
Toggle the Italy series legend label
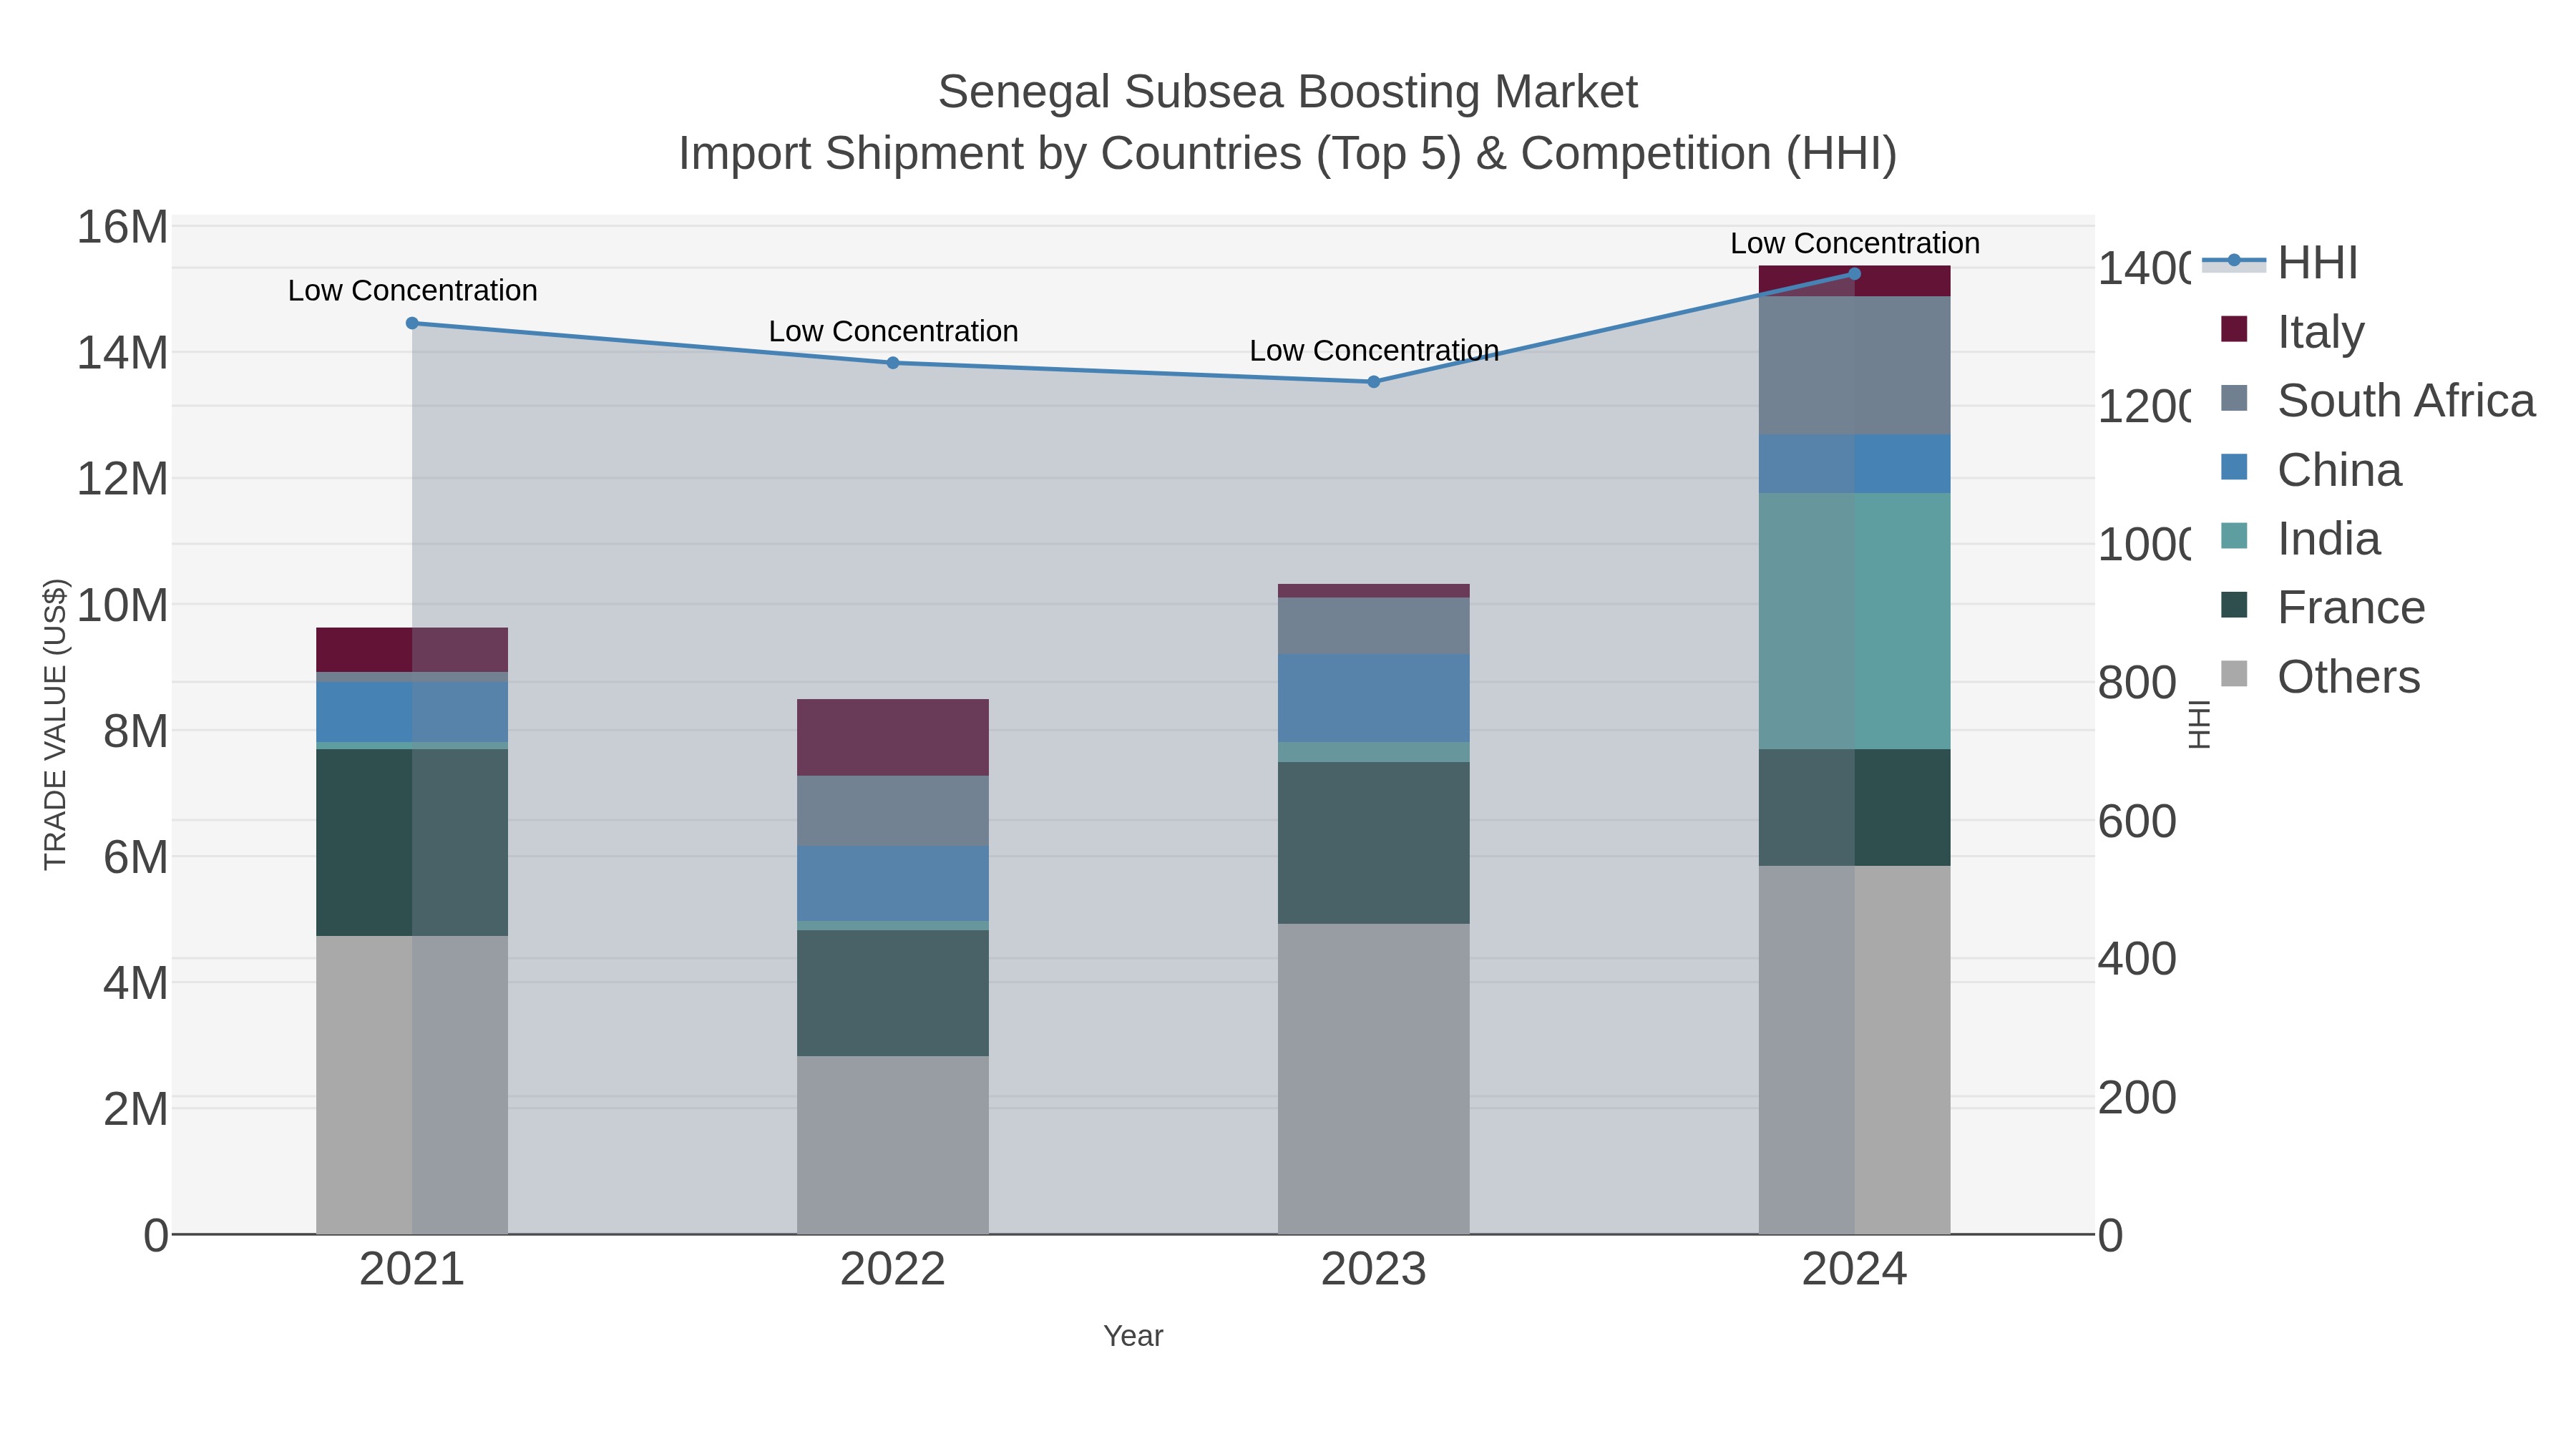coord(2321,332)
